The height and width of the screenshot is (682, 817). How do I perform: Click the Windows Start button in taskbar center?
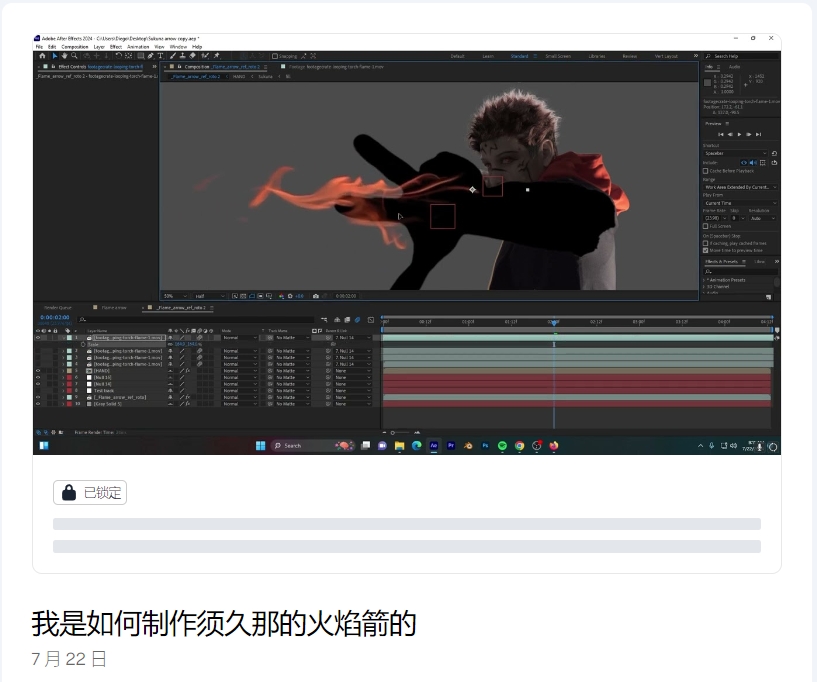coord(261,445)
